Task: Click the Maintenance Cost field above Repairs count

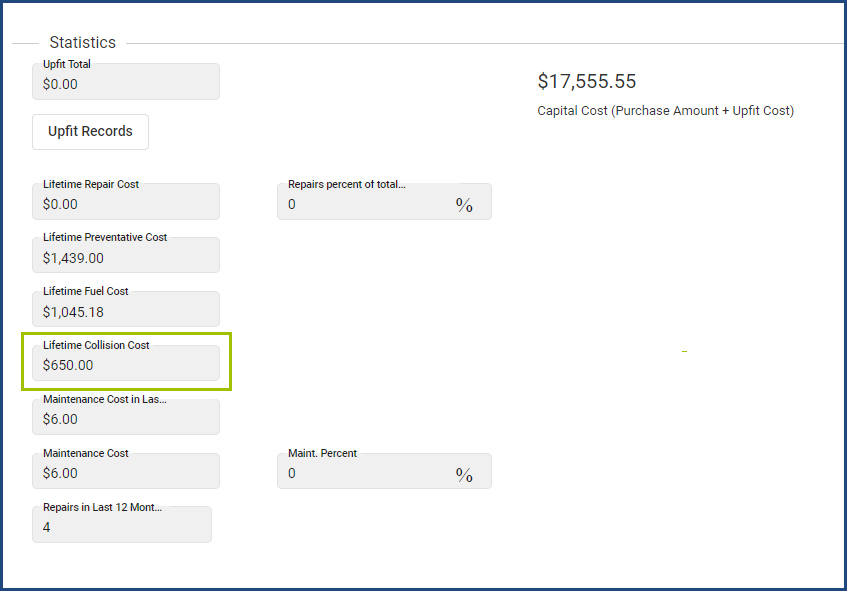Action: pyautogui.click(x=125, y=473)
